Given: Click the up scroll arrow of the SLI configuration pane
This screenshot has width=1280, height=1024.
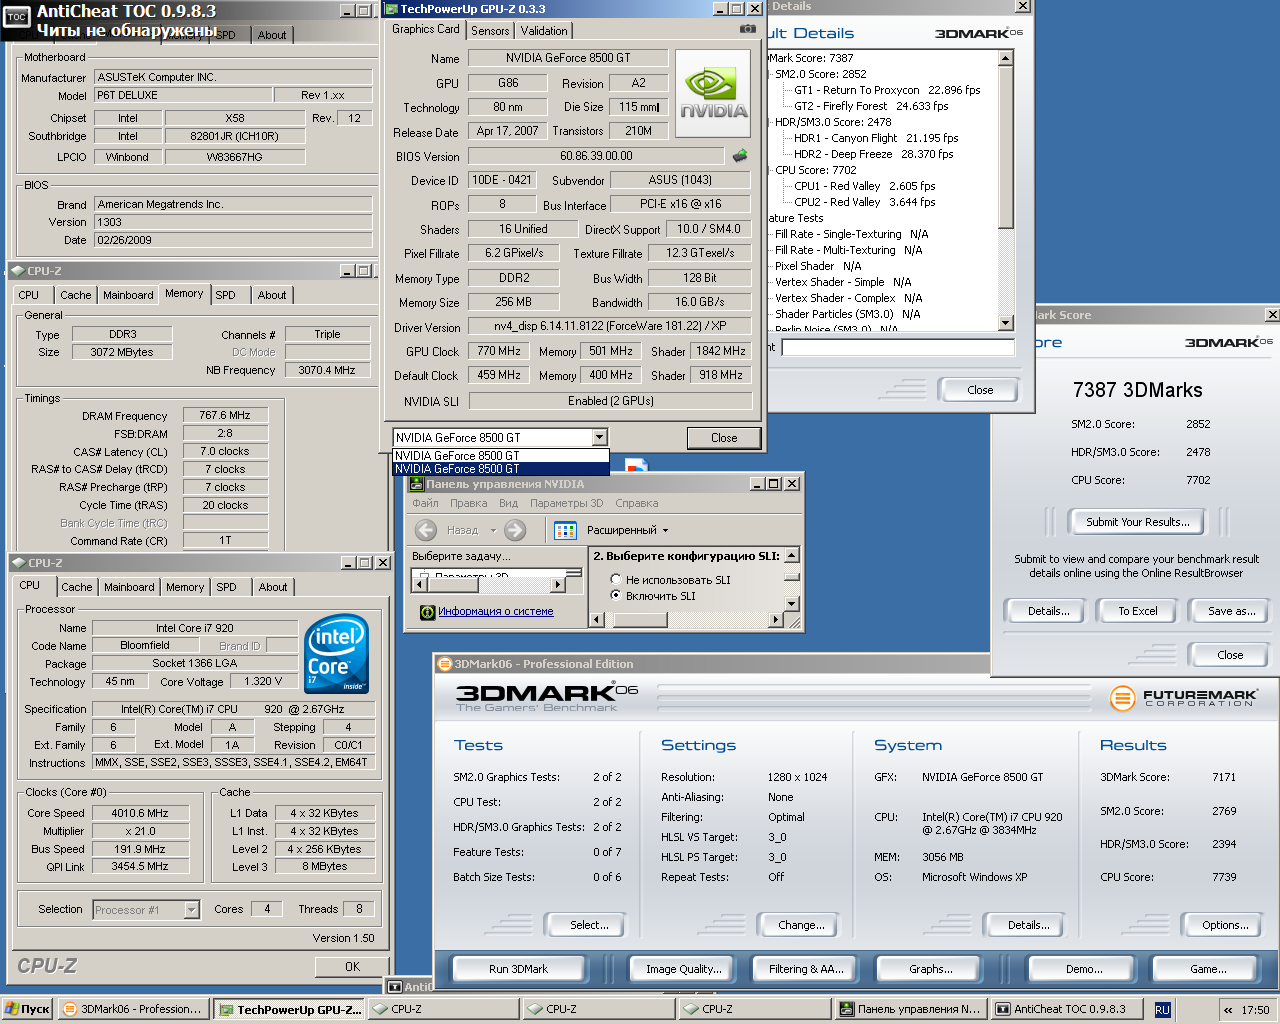Looking at the screenshot, I should coord(792,555).
